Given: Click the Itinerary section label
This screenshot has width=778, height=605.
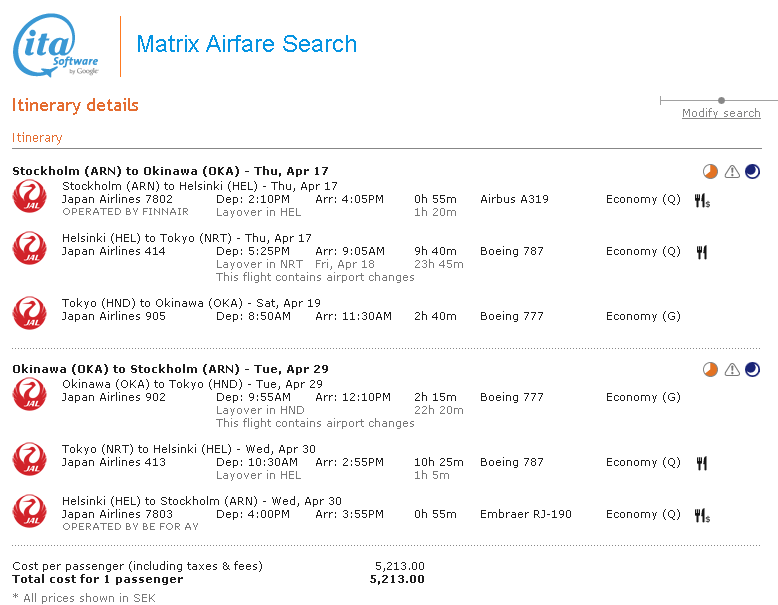Looking at the screenshot, I should click(37, 138).
